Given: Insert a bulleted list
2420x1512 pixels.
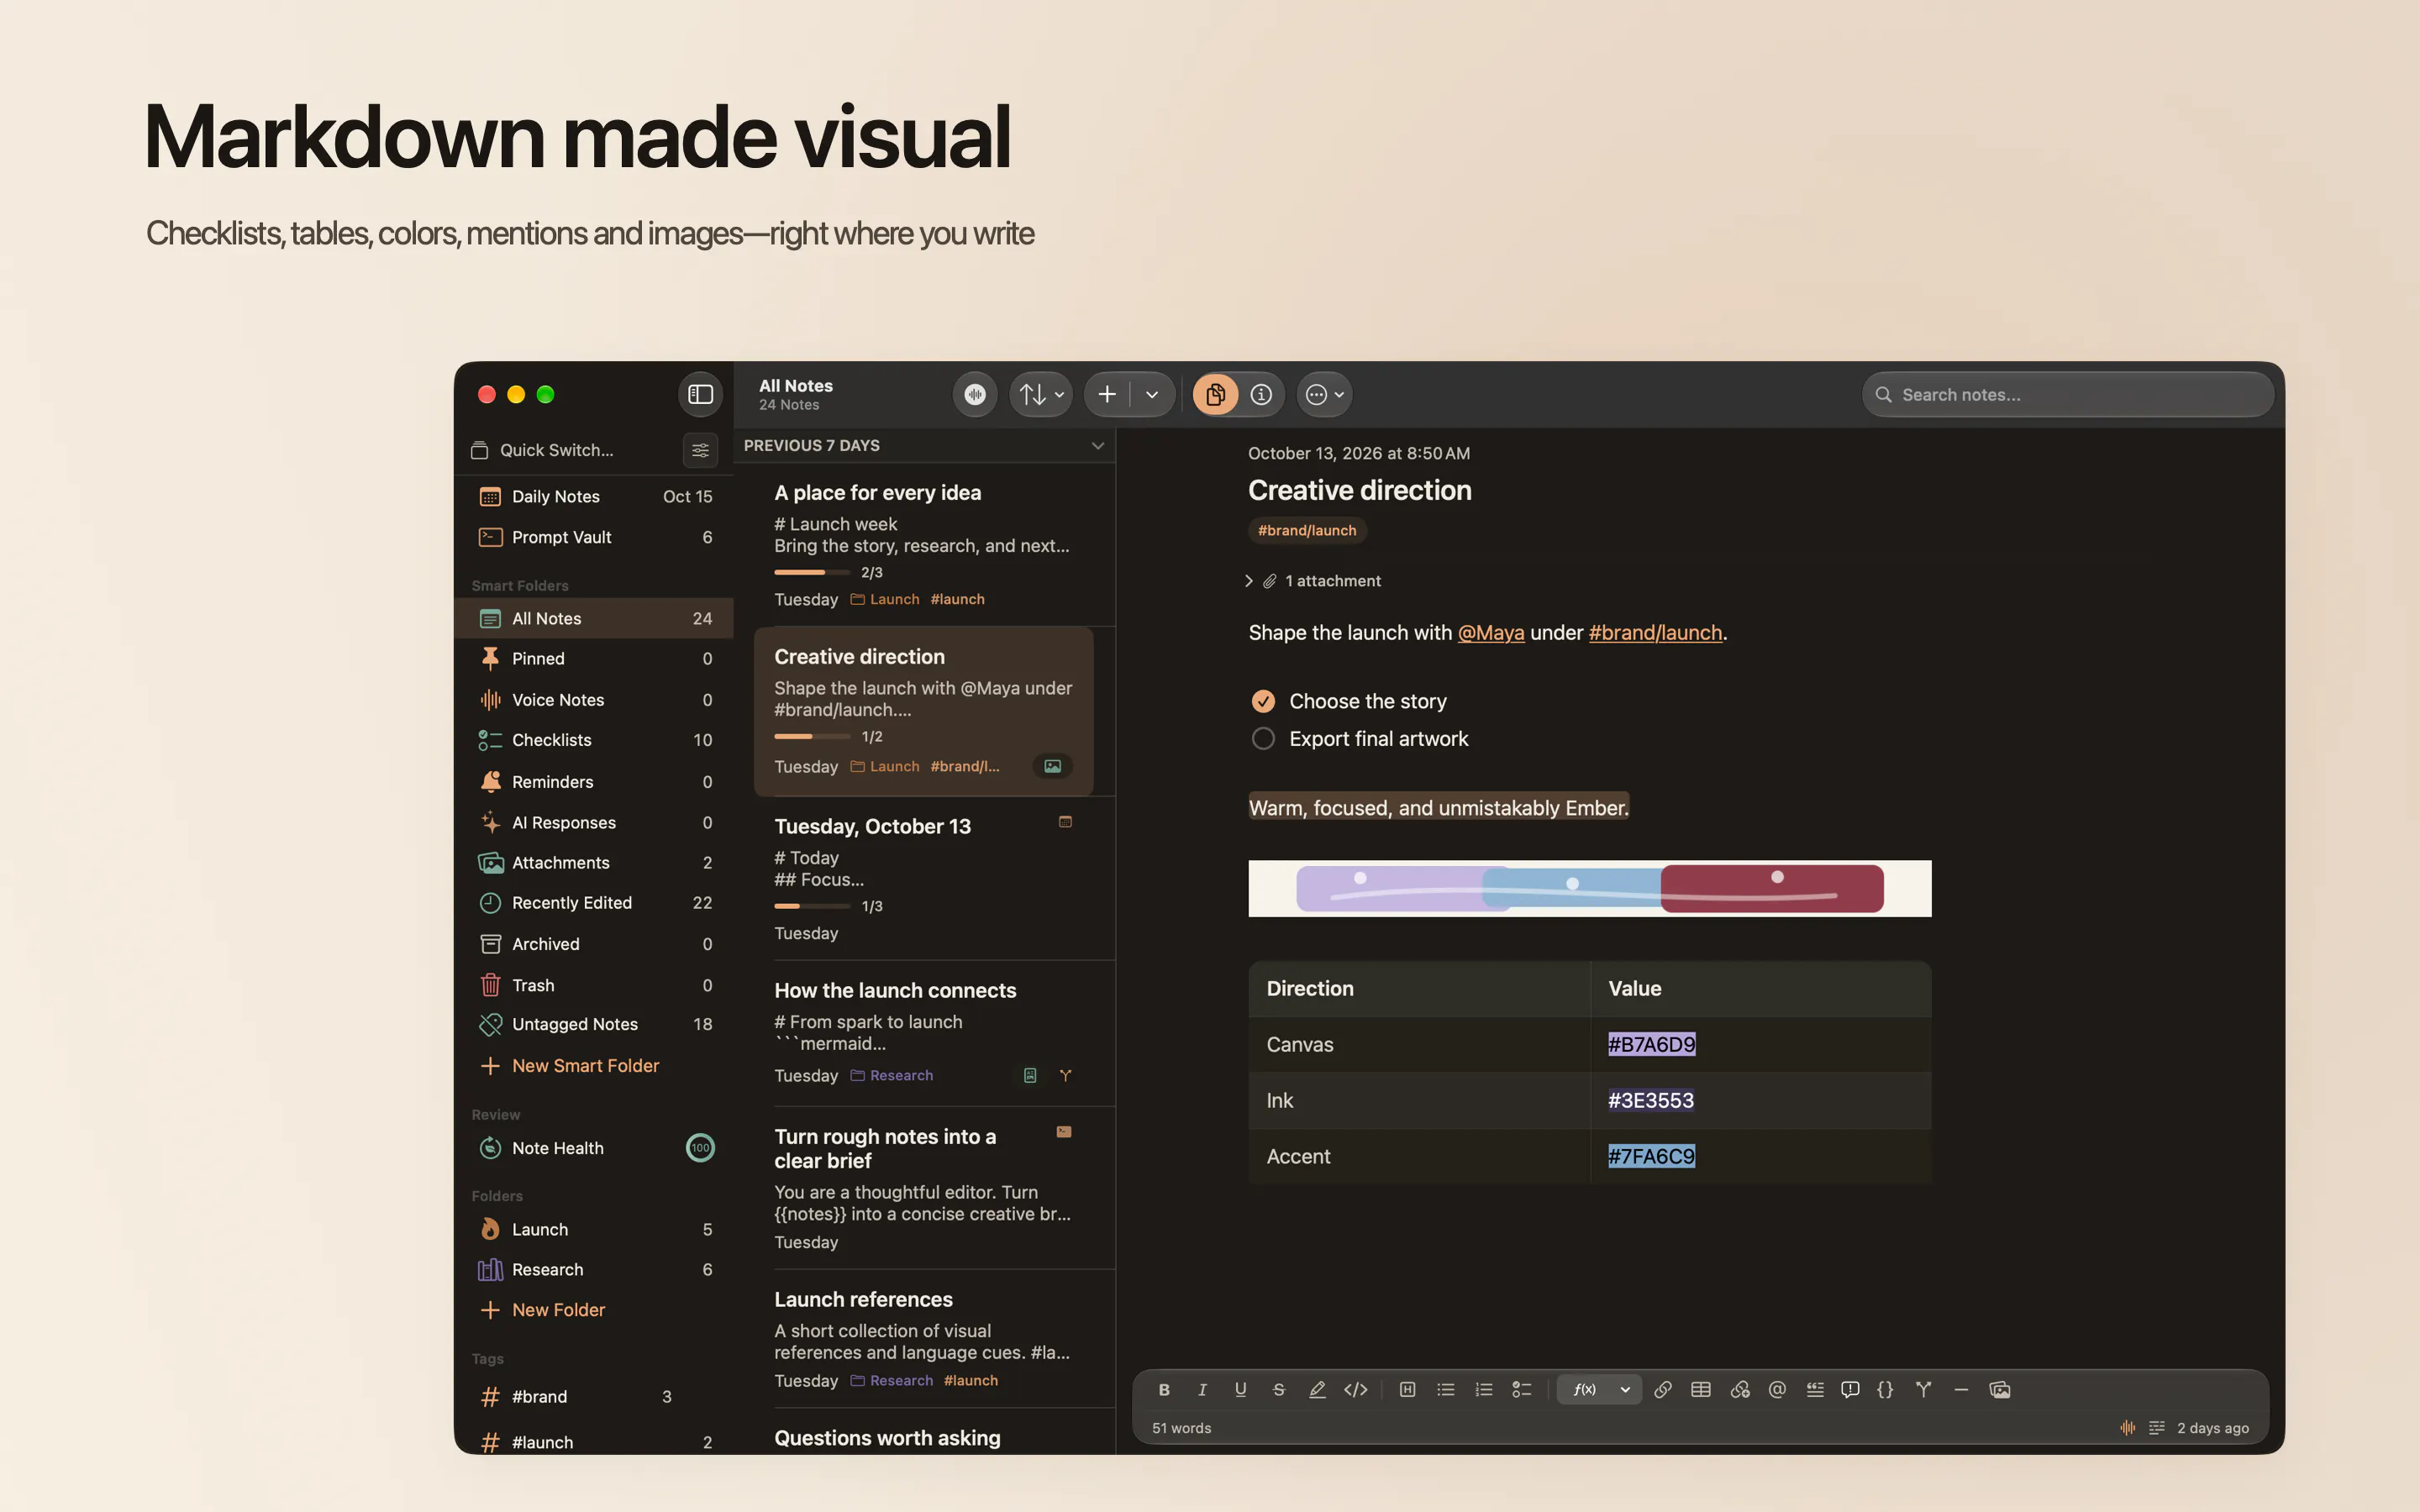Looking at the screenshot, I should pyautogui.click(x=1445, y=1389).
